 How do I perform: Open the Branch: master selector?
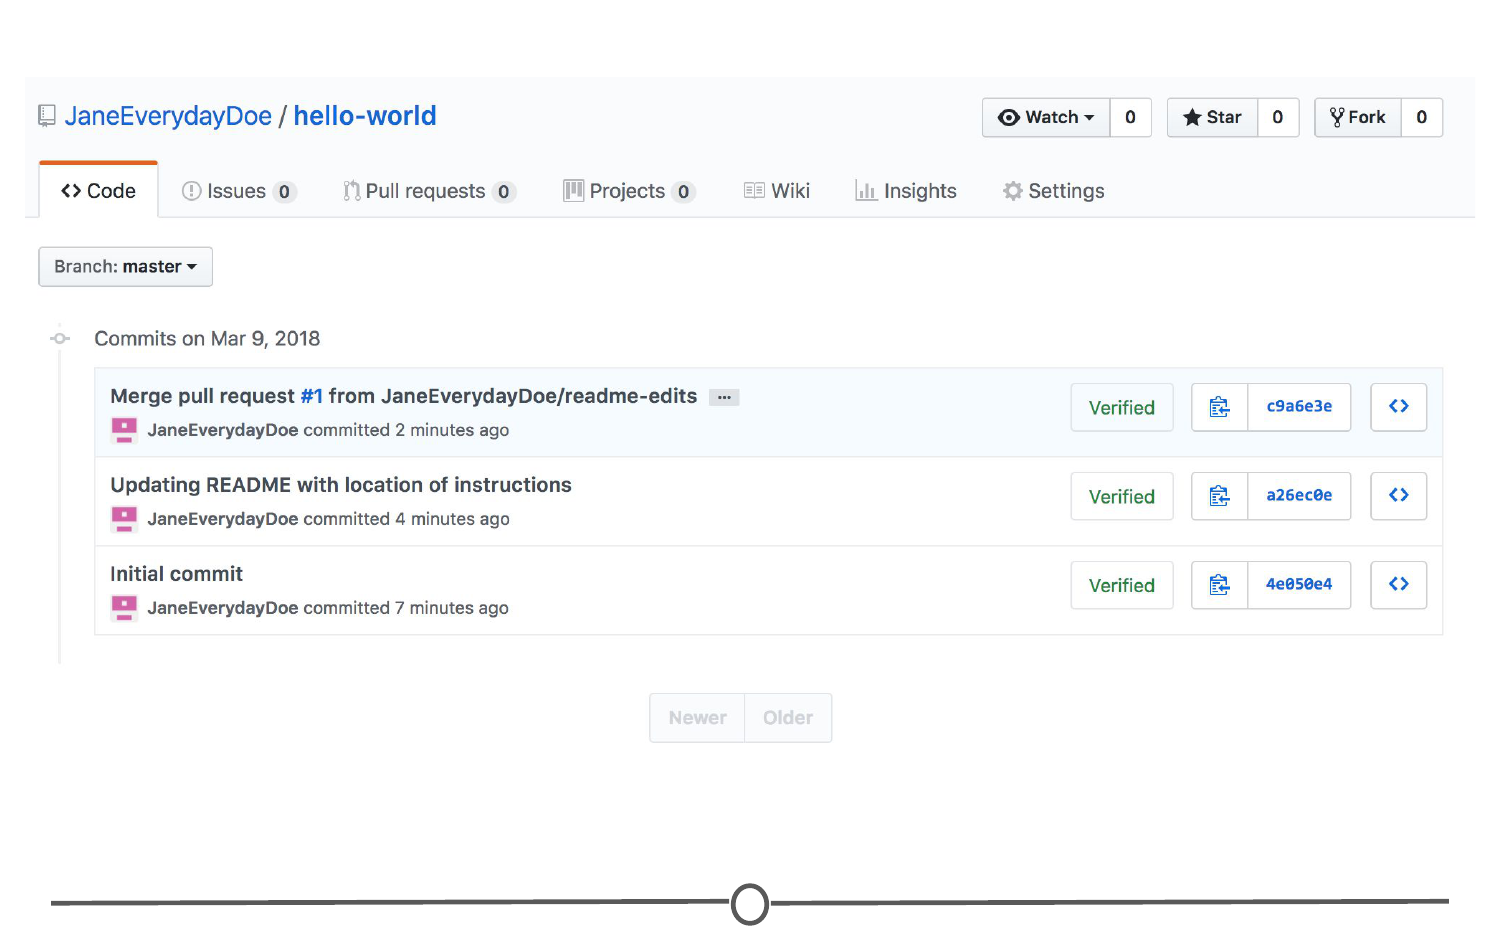[125, 267]
